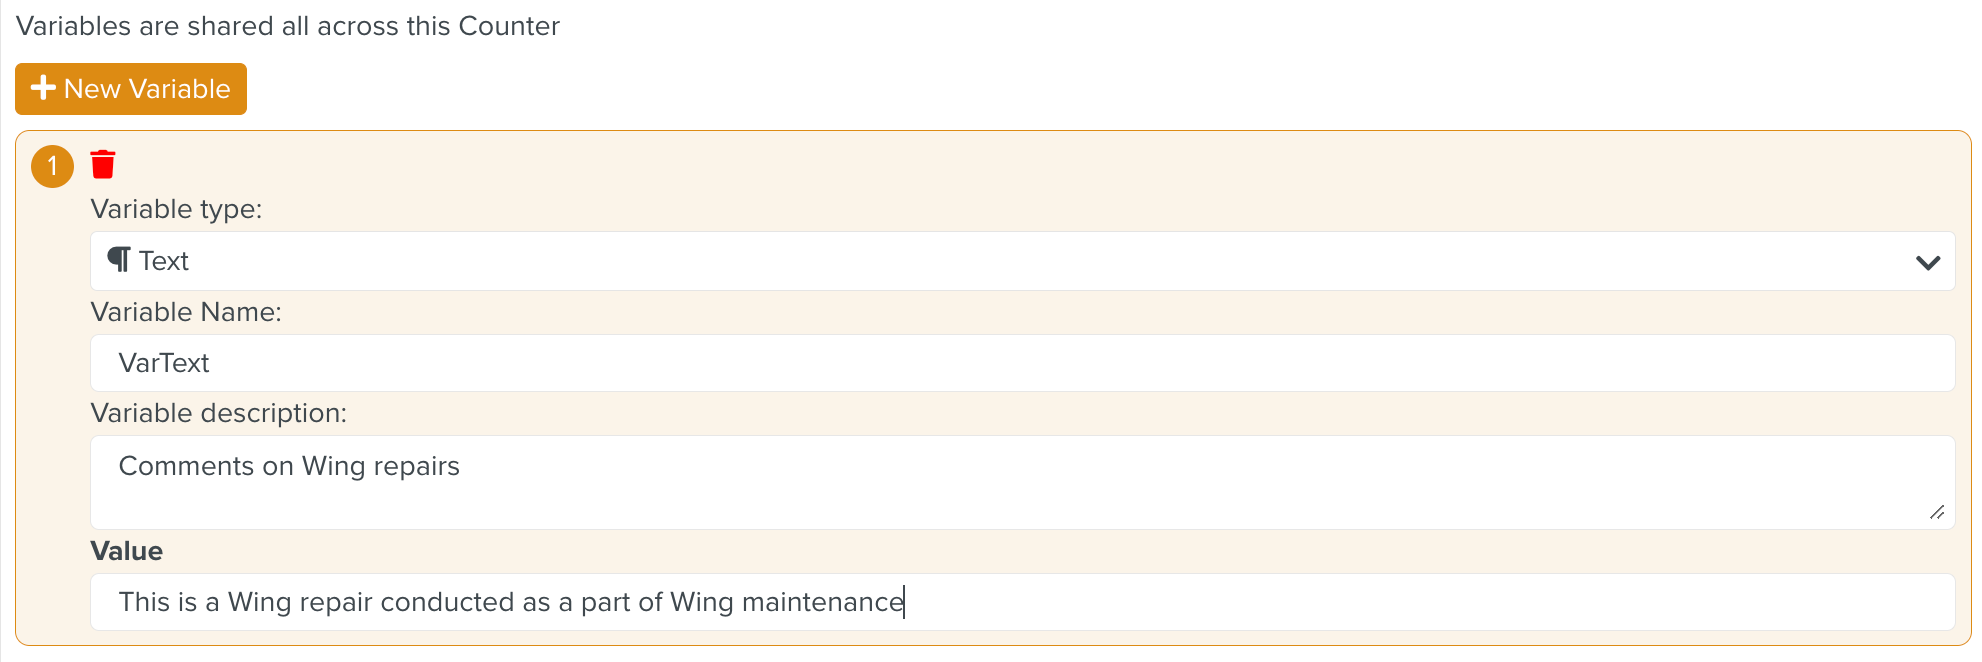This screenshot has width=1982, height=662.
Task: Click 'Variables are shared all across this Counter'
Action: click(288, 26)
